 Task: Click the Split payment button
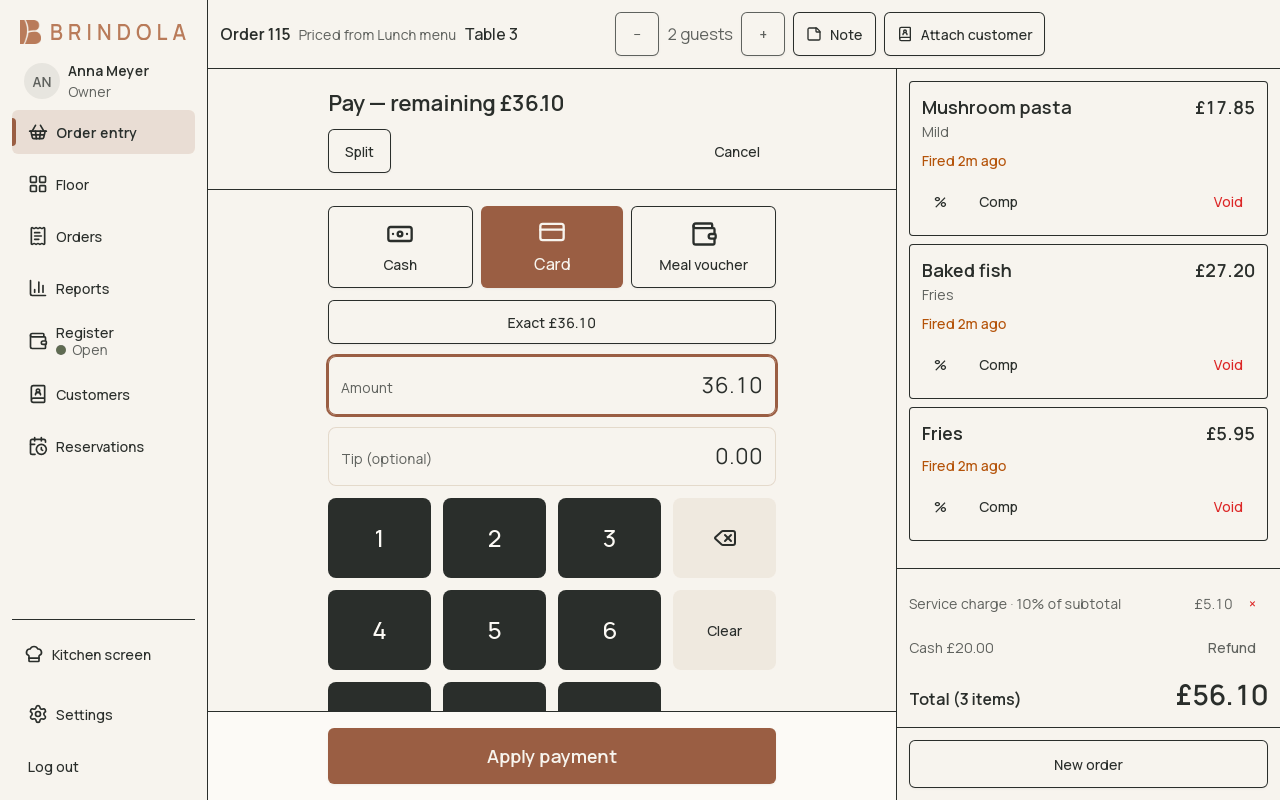[x=359, y=151]
